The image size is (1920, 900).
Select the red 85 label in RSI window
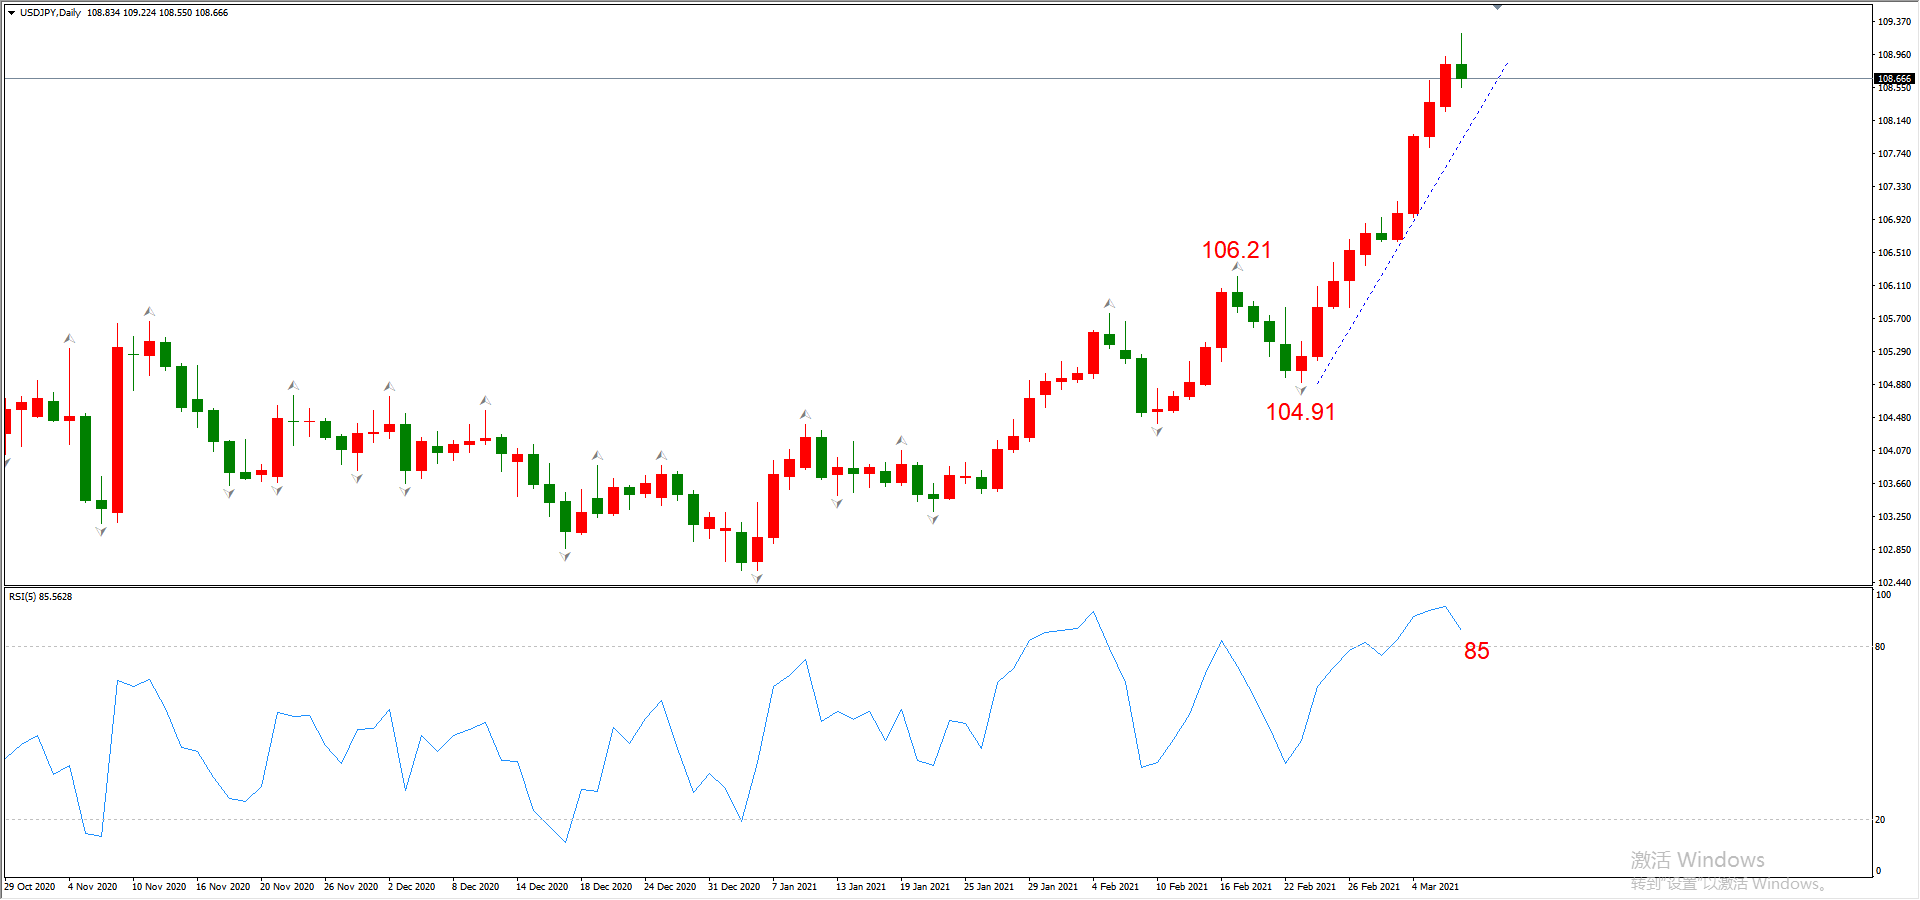coord(1477,651)
